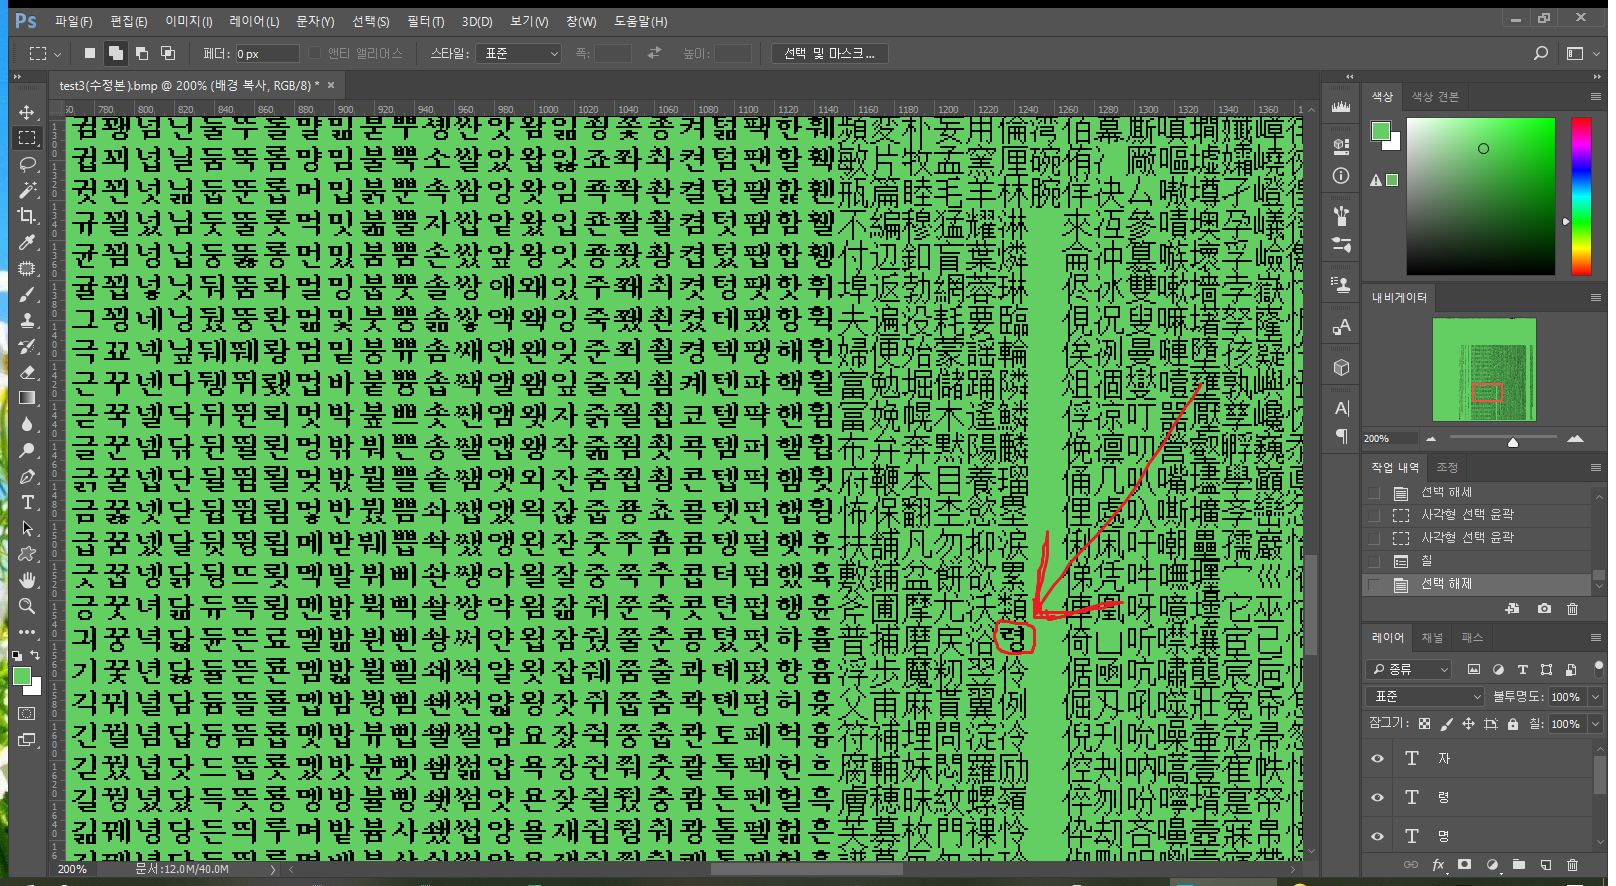Open the 종류 layer filter dropdown
Viewport: 1616px width, 886px height.
[1408, 669]
